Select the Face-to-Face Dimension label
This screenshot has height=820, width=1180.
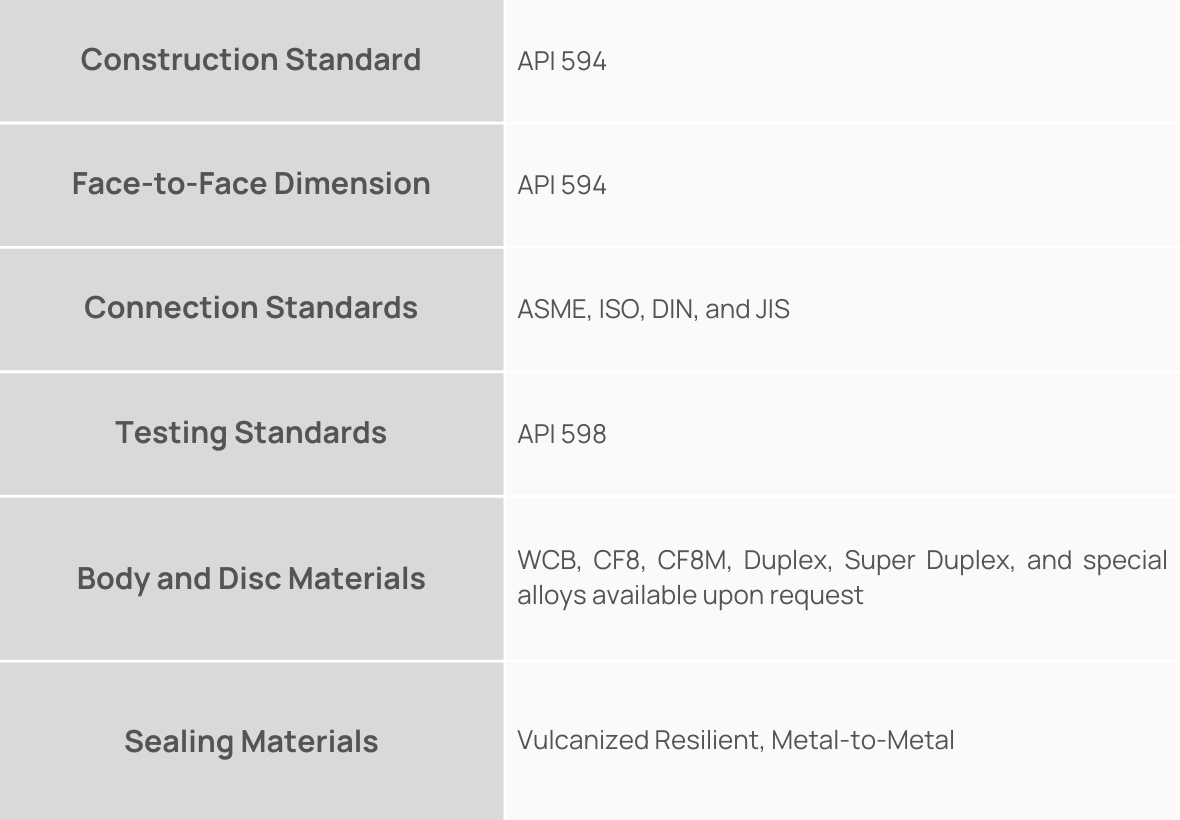coord(250,184)
